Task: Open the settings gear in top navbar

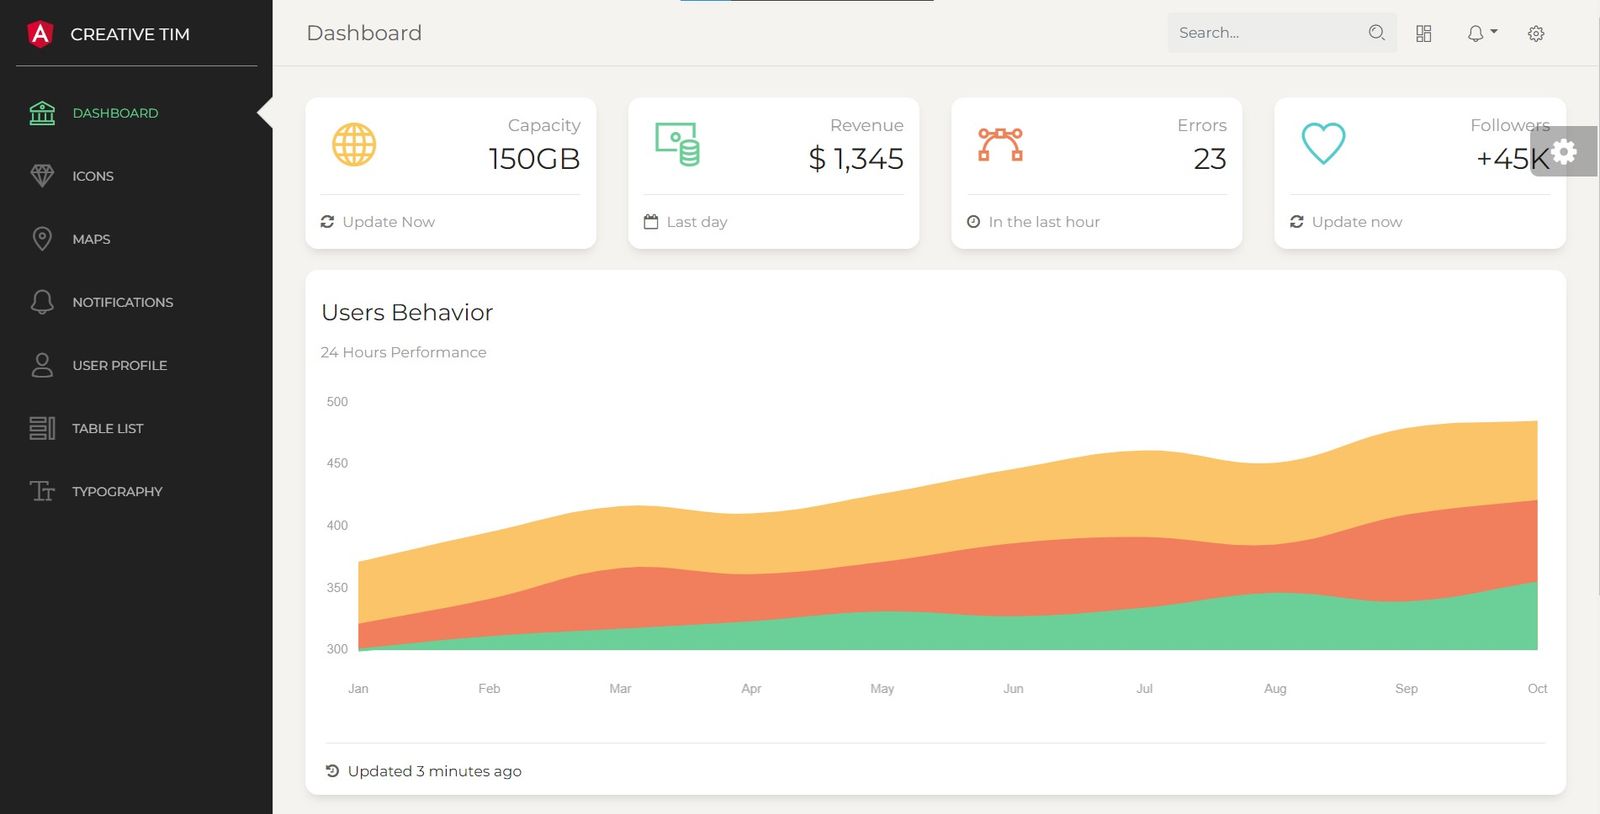Action: tap(1536, 34)
